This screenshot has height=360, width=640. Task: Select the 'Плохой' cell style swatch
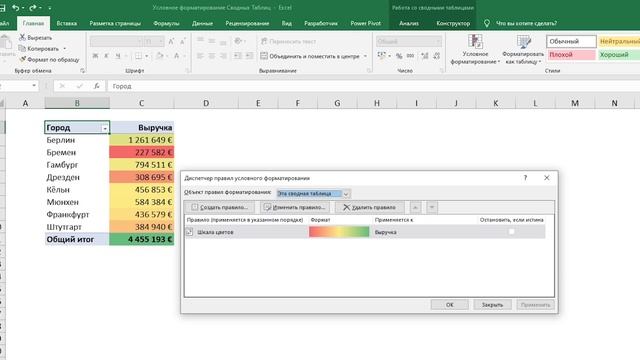(x=571, y=55)
